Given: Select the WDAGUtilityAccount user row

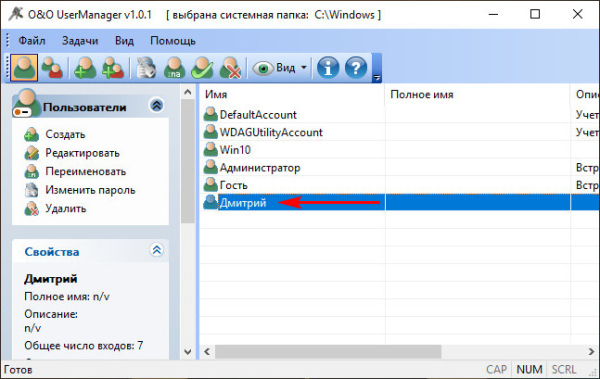Looking at the screenshot, I should [x=399, y=132].
